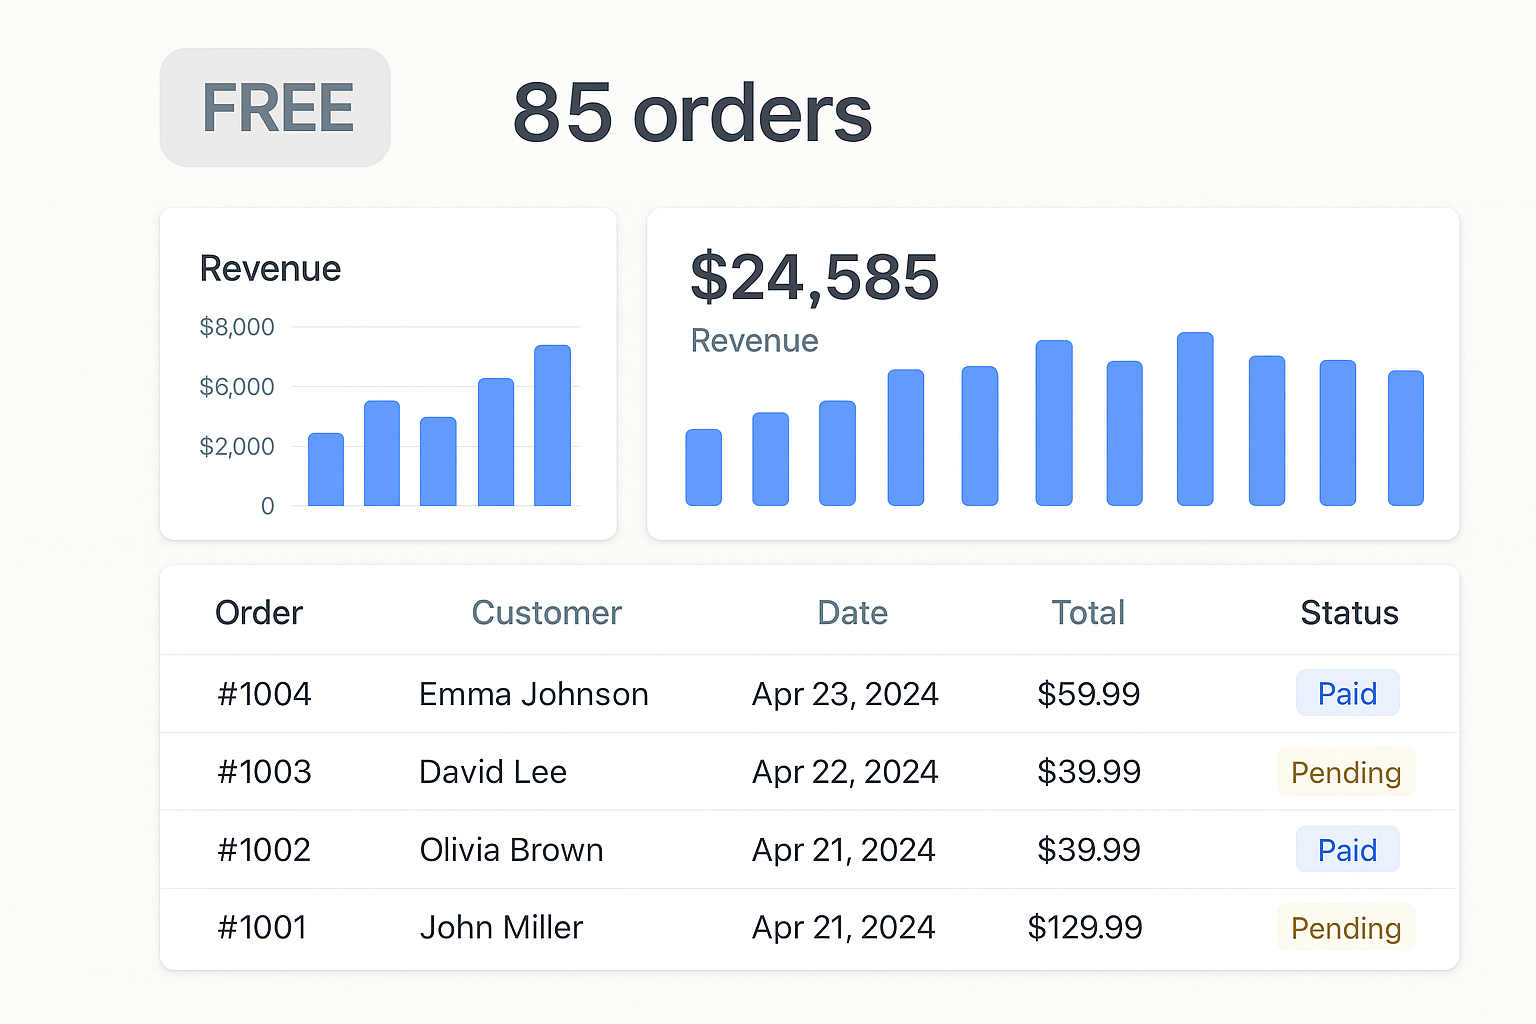
Task: Toggle the Pending status on order #1003
Action: [1346, 772]
